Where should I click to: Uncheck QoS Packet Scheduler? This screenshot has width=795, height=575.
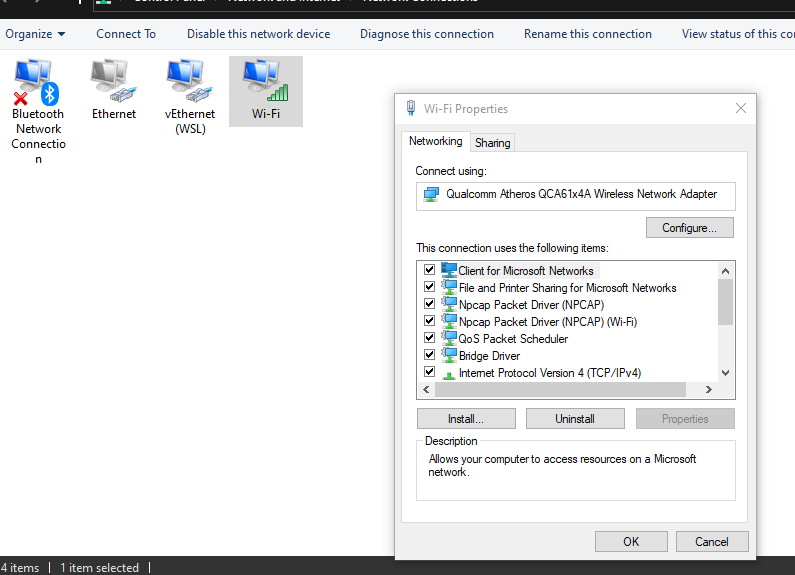[x=429, y=338]
